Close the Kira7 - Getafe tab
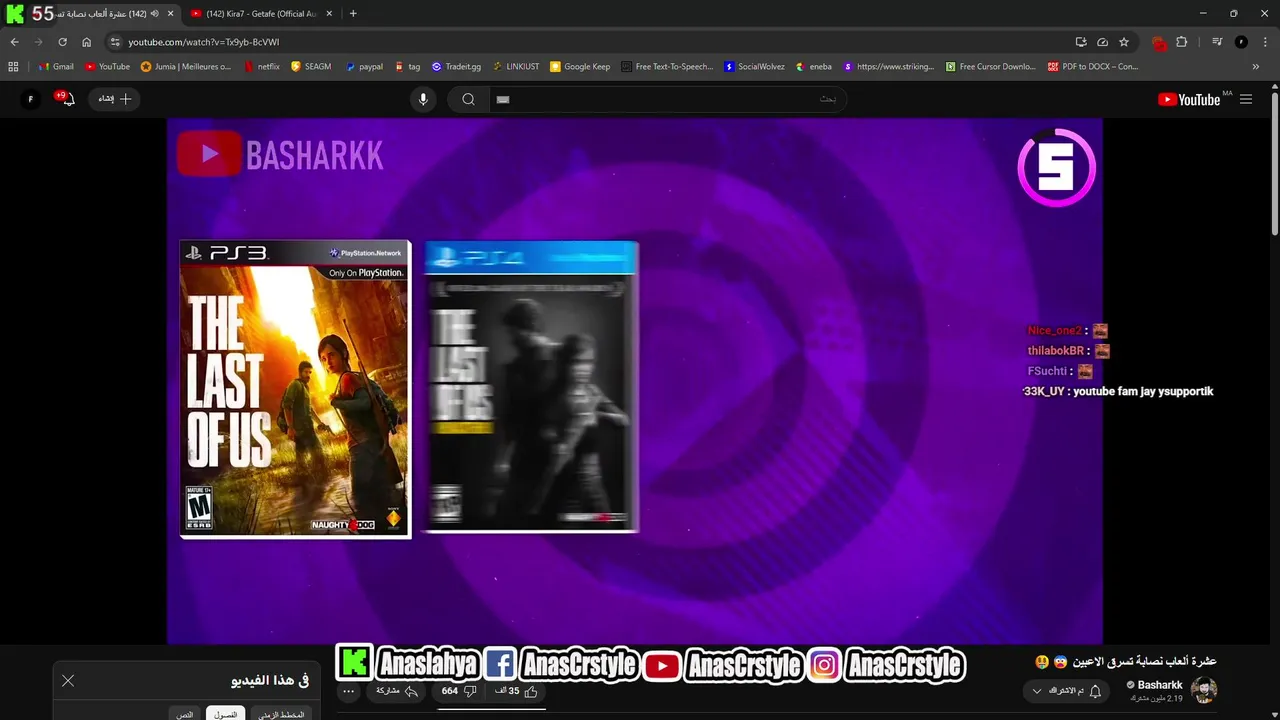1280x720 pixels. point(329,13)
